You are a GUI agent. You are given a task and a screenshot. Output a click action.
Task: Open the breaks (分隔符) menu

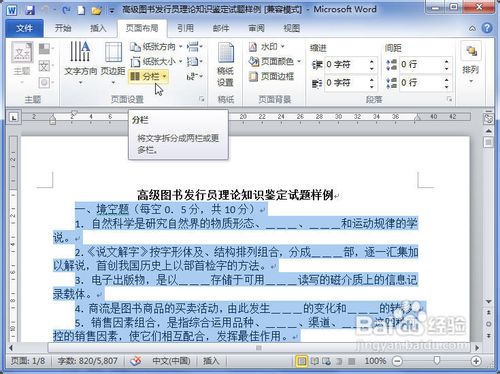coord(195,47)
